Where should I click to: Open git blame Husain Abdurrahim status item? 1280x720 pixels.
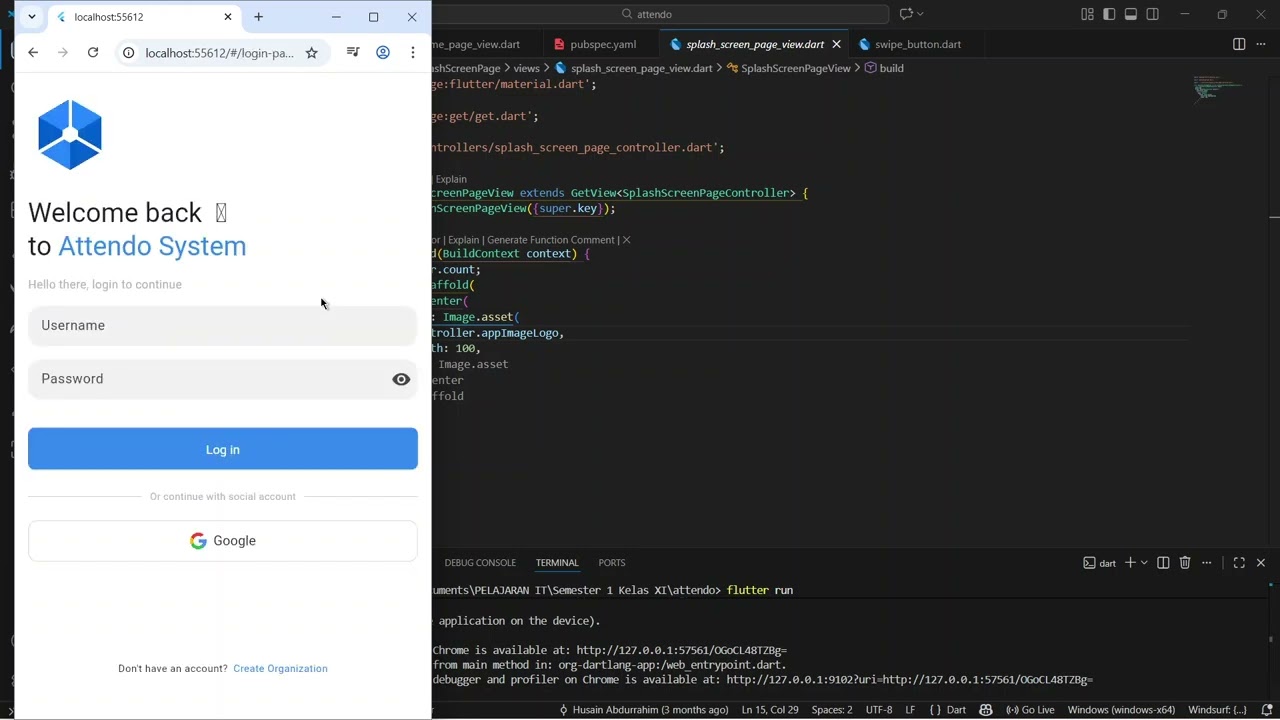pos(643,710)
